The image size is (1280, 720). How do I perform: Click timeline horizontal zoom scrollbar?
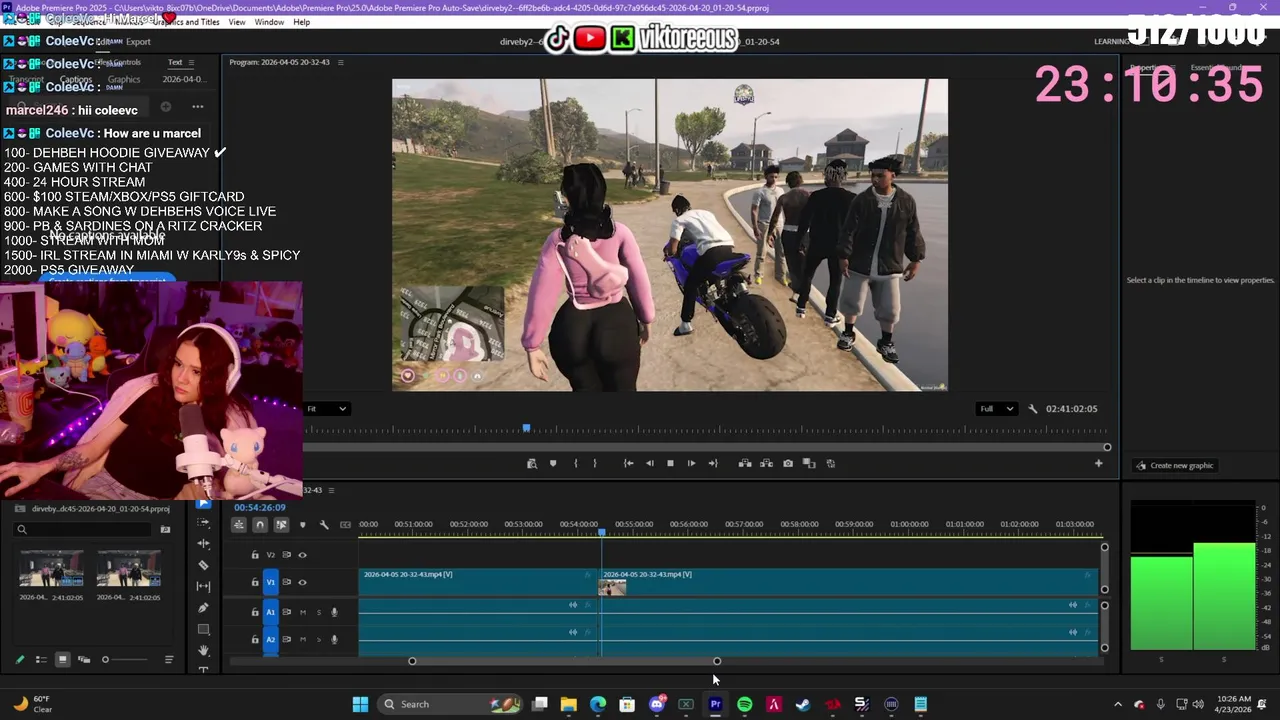pyautogui.click(x=564, y=661)
